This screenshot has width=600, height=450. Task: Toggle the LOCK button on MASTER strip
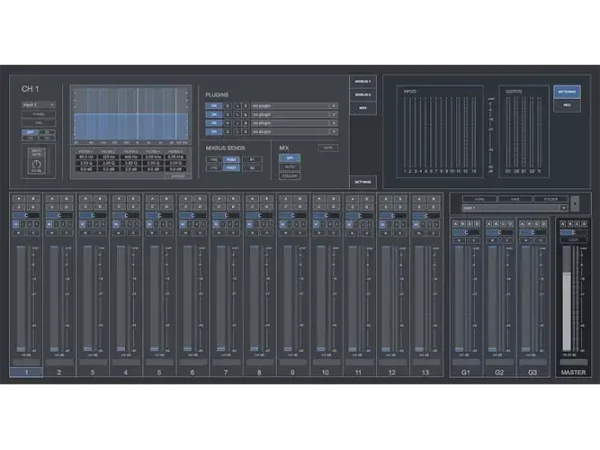pyautogui.click(x=573, y=240)
